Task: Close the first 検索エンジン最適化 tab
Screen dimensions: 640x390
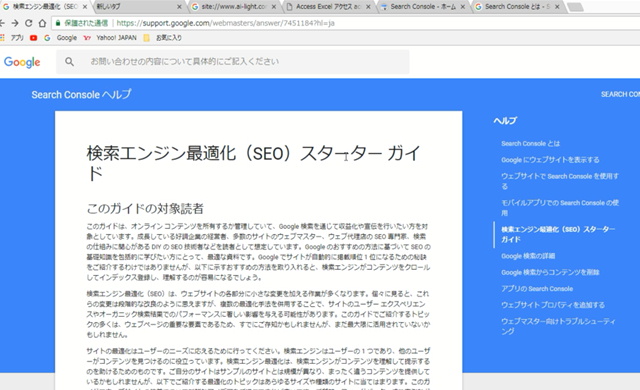Action: 85,7
